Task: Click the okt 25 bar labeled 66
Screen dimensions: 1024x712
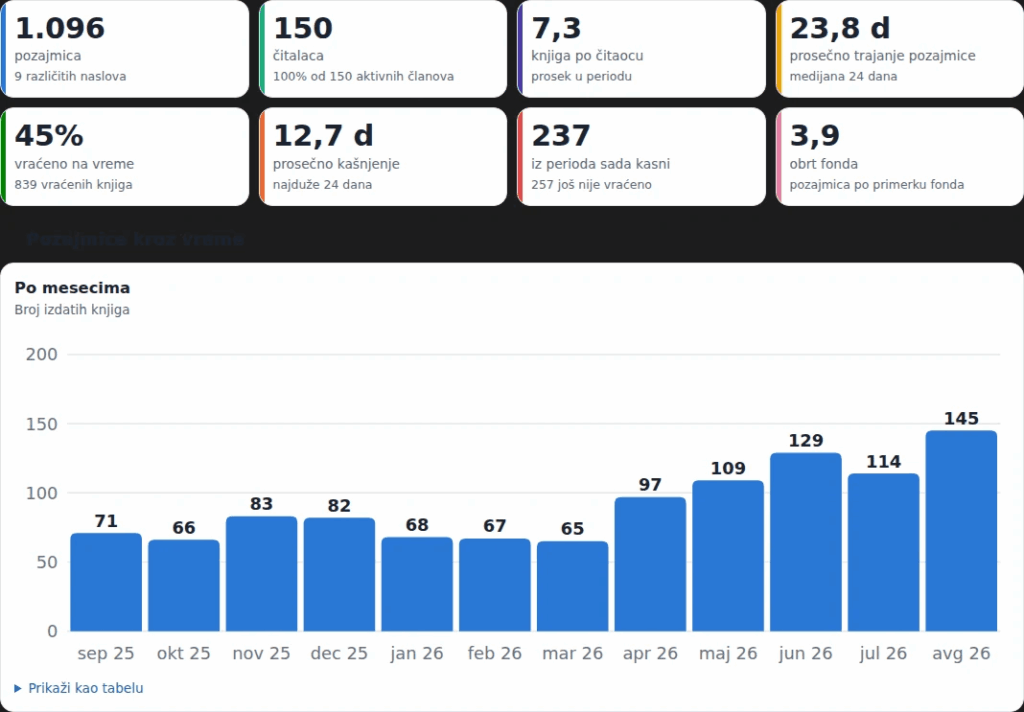Action: click(x=184, y=585)
